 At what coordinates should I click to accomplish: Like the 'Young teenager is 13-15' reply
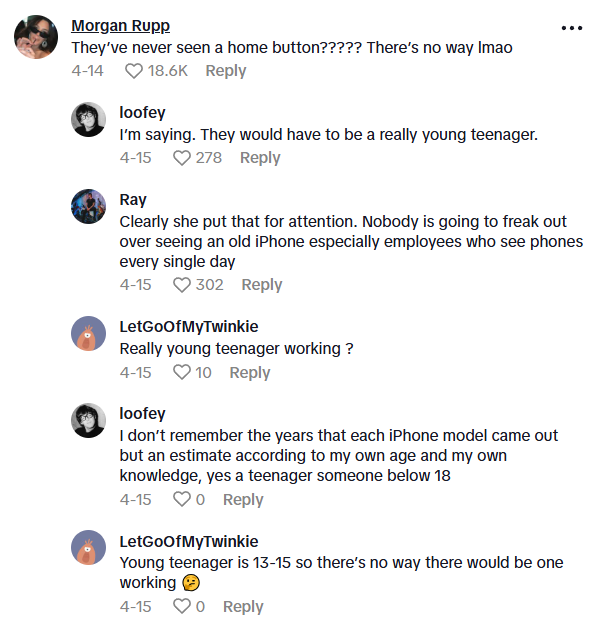pos(182,607)
